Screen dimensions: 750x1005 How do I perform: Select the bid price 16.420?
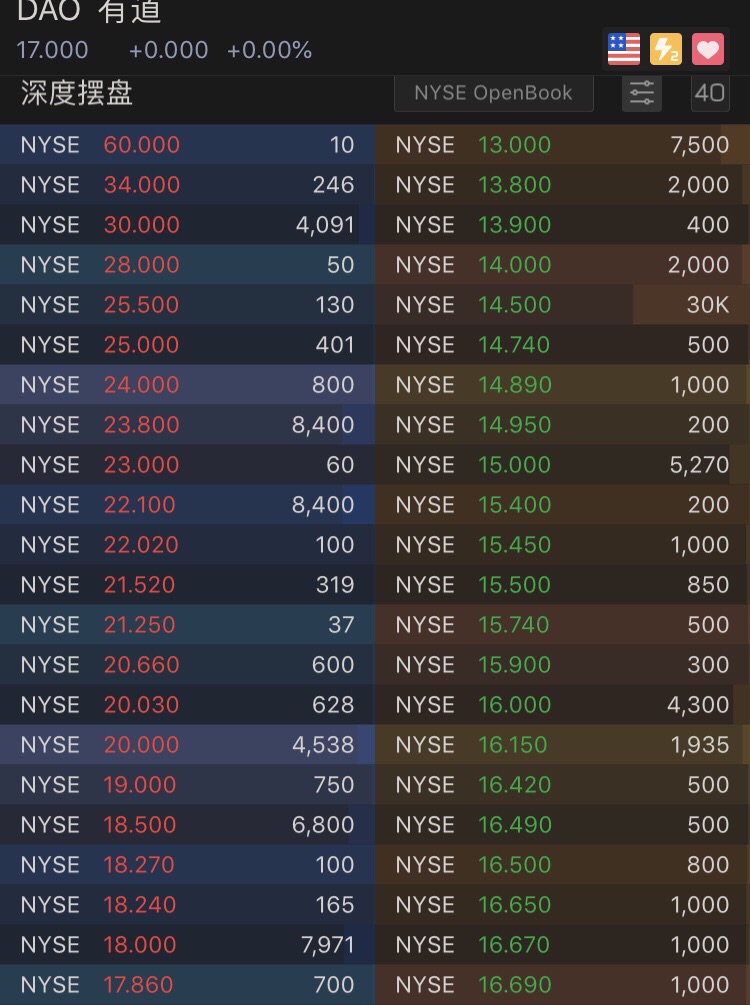pyautogui.click(x=515, y=785)
